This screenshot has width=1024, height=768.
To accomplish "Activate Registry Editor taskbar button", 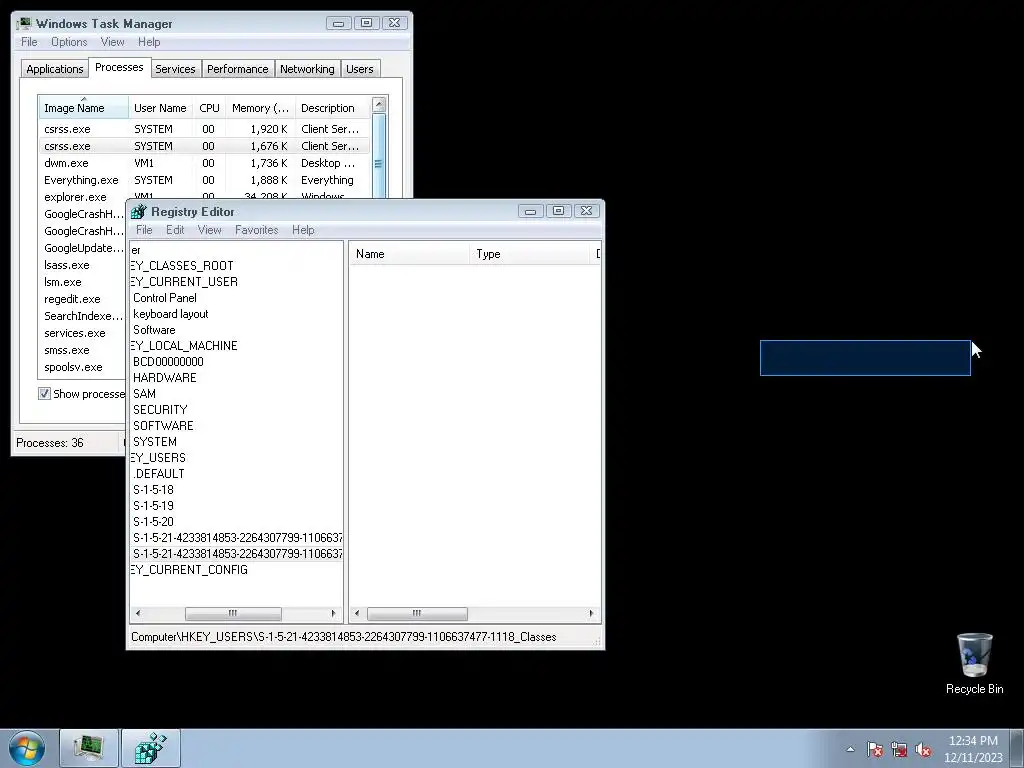I will [x=151, y=748].
